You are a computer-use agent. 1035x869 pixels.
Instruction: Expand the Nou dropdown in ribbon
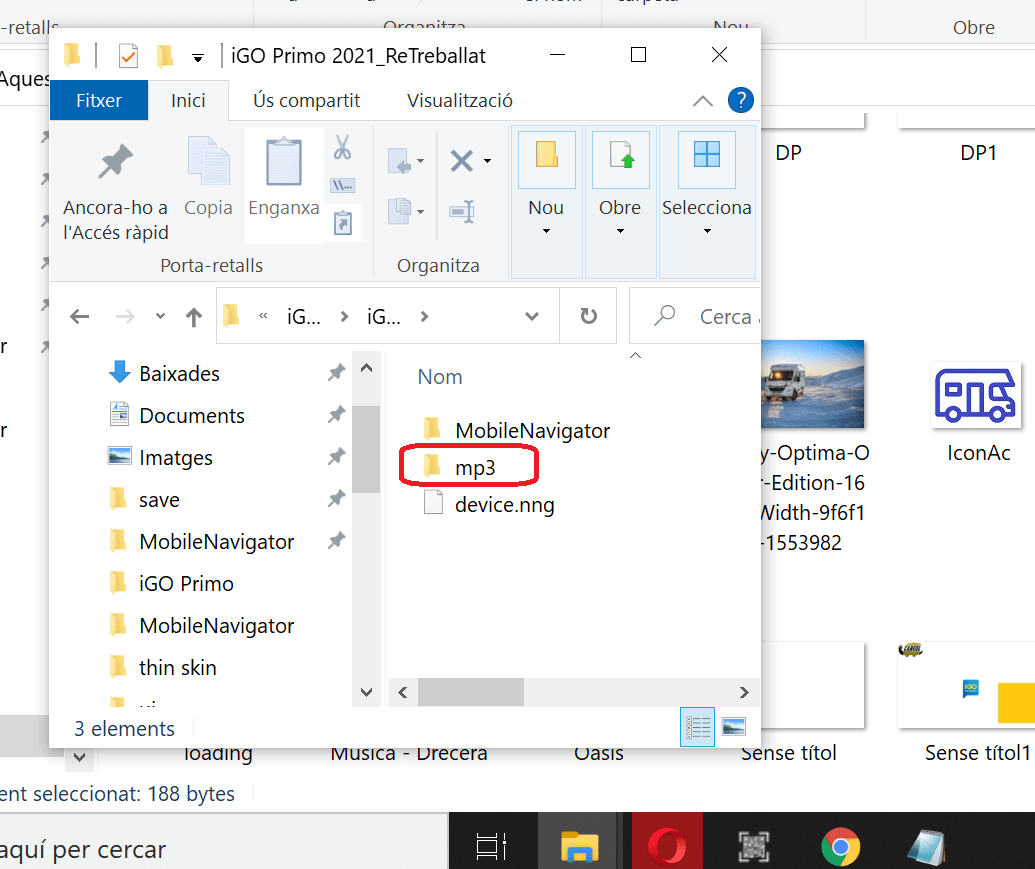point(546,232)
